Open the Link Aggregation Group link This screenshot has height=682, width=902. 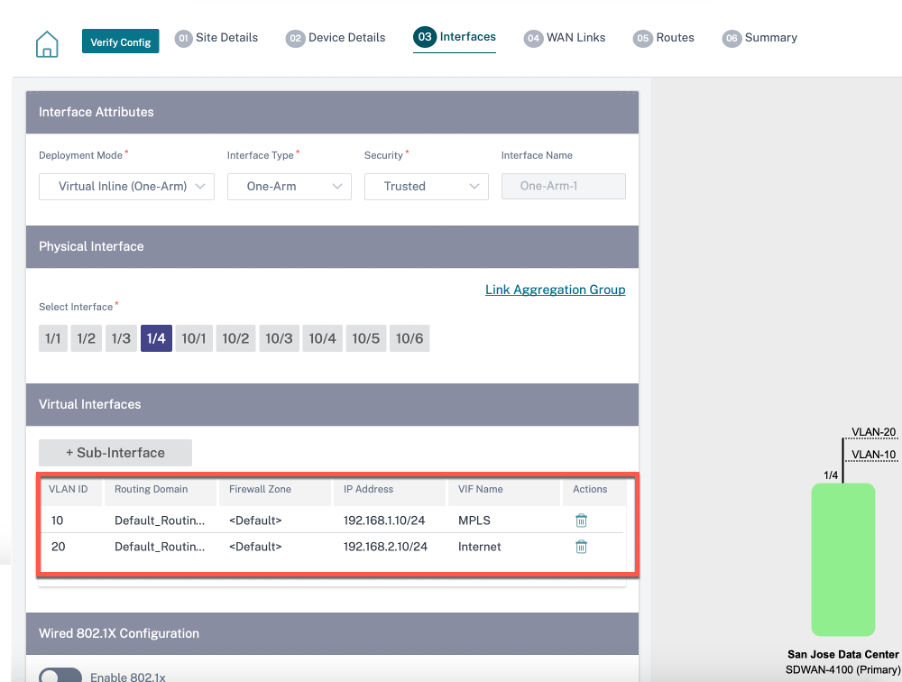click(x=555, y=290)
